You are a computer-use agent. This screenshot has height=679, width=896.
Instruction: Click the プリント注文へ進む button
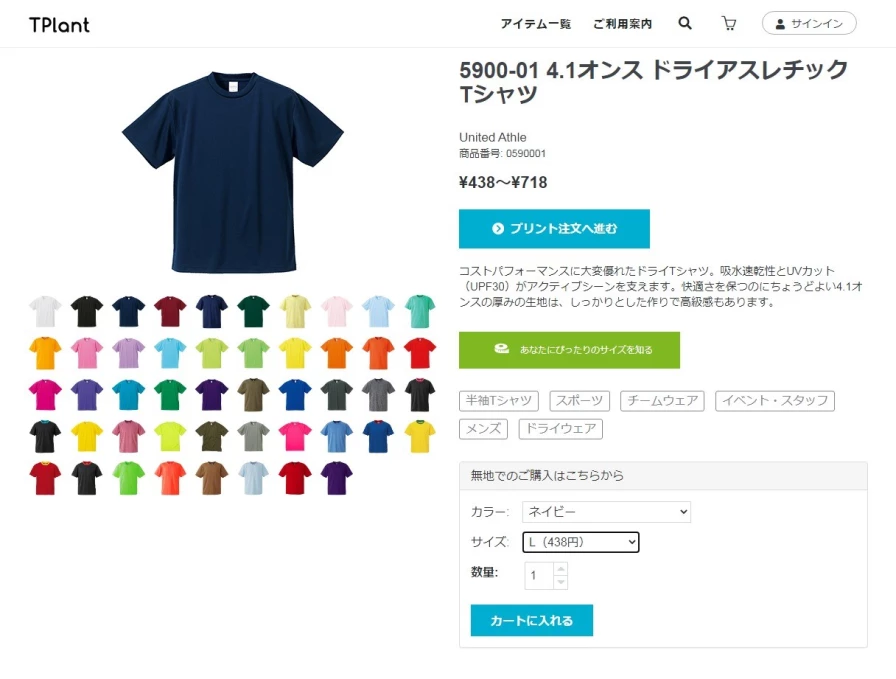pyautogui.click(x=554, y=229)
